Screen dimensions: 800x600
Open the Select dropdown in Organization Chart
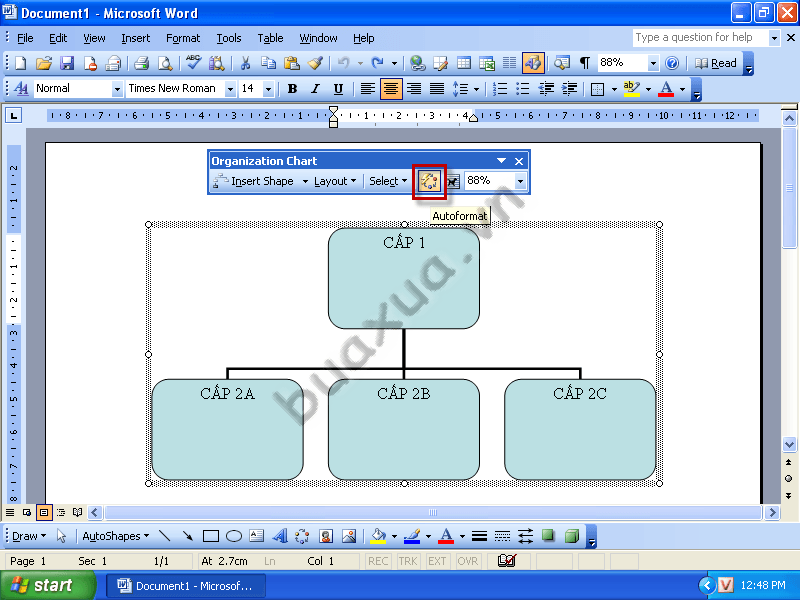pos(388,181)
